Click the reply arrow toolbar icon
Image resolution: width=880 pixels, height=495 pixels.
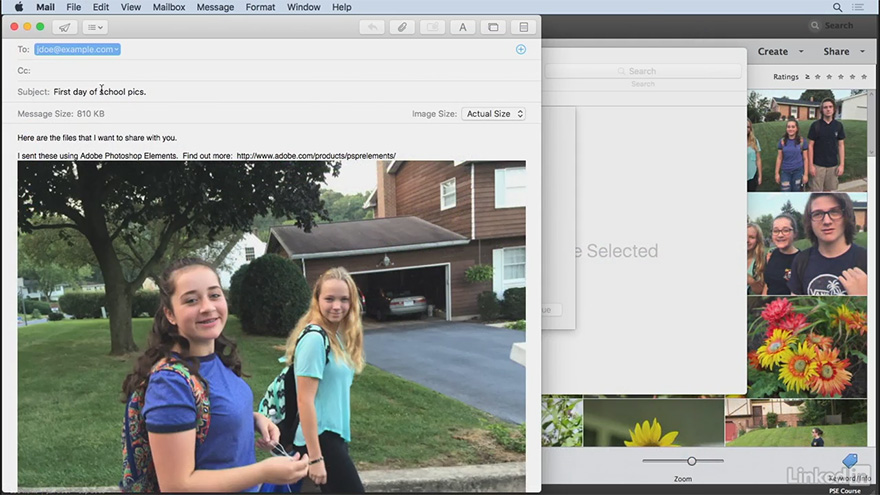click(372, 27)
